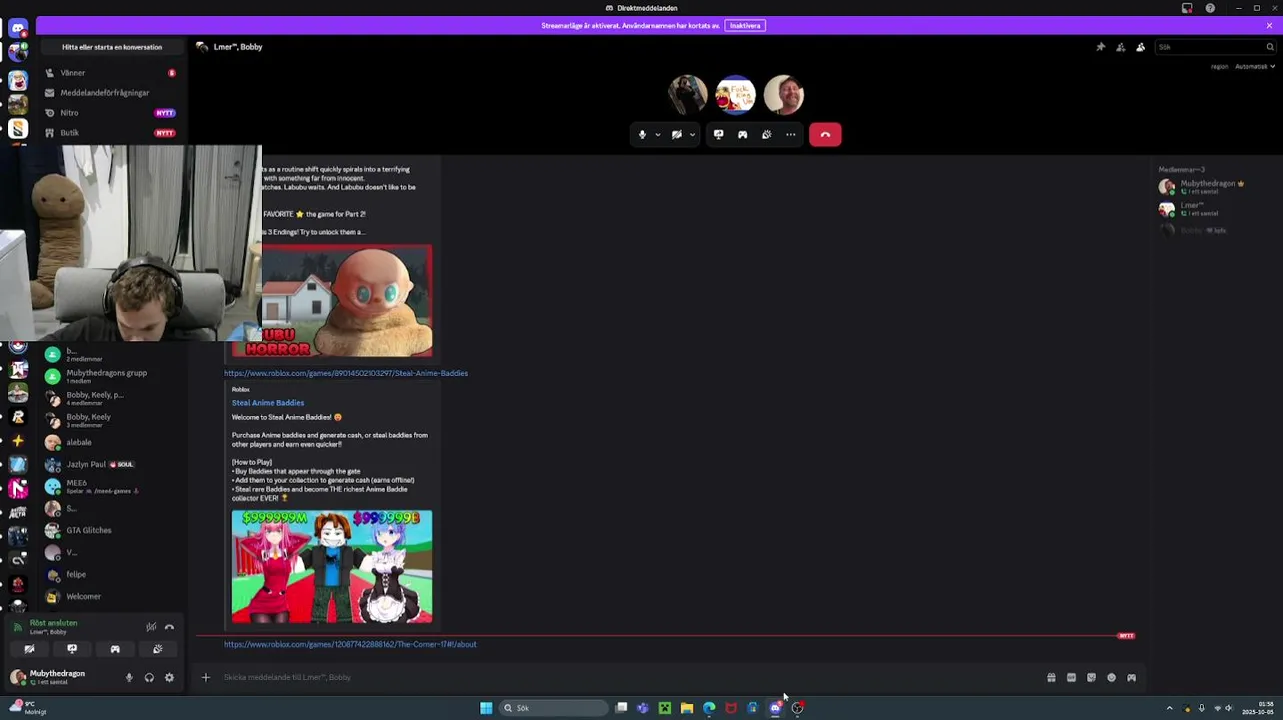Screen dimensions: 1283x720
Task: Dismiss the purple streamer mode banner
Action: tap(1270, 25)
